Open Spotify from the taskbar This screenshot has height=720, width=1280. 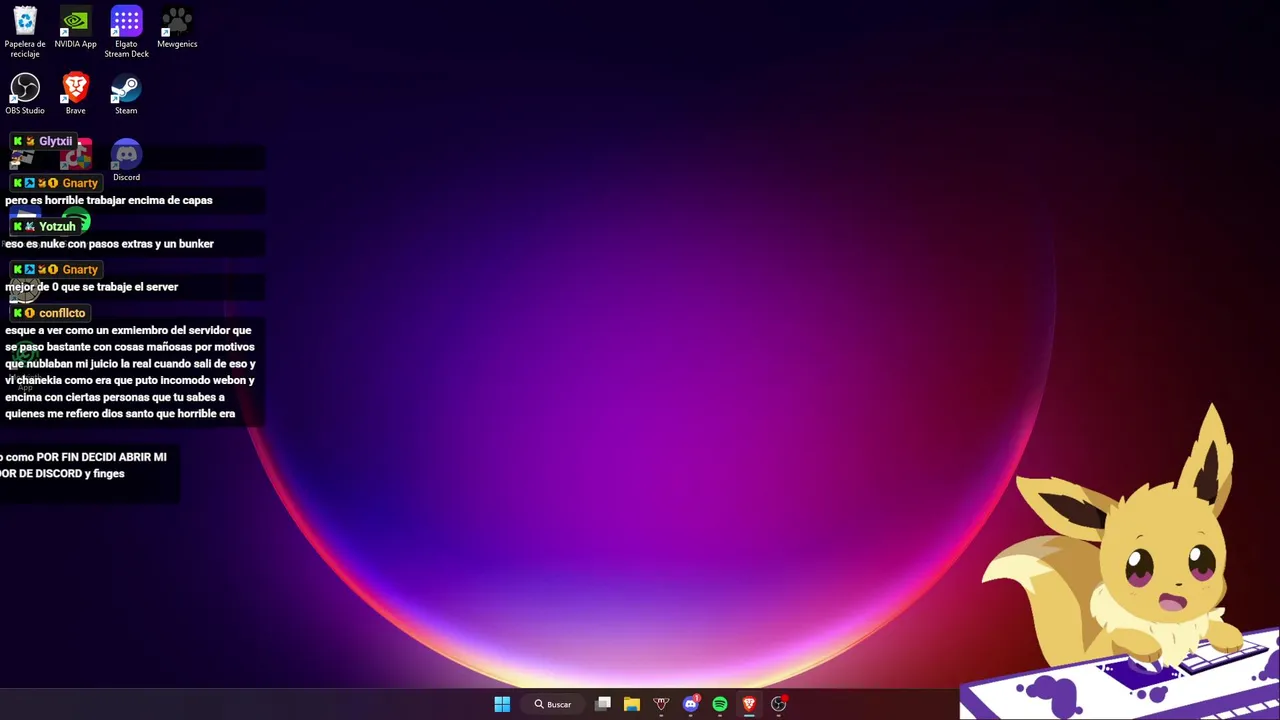[719, 704]
